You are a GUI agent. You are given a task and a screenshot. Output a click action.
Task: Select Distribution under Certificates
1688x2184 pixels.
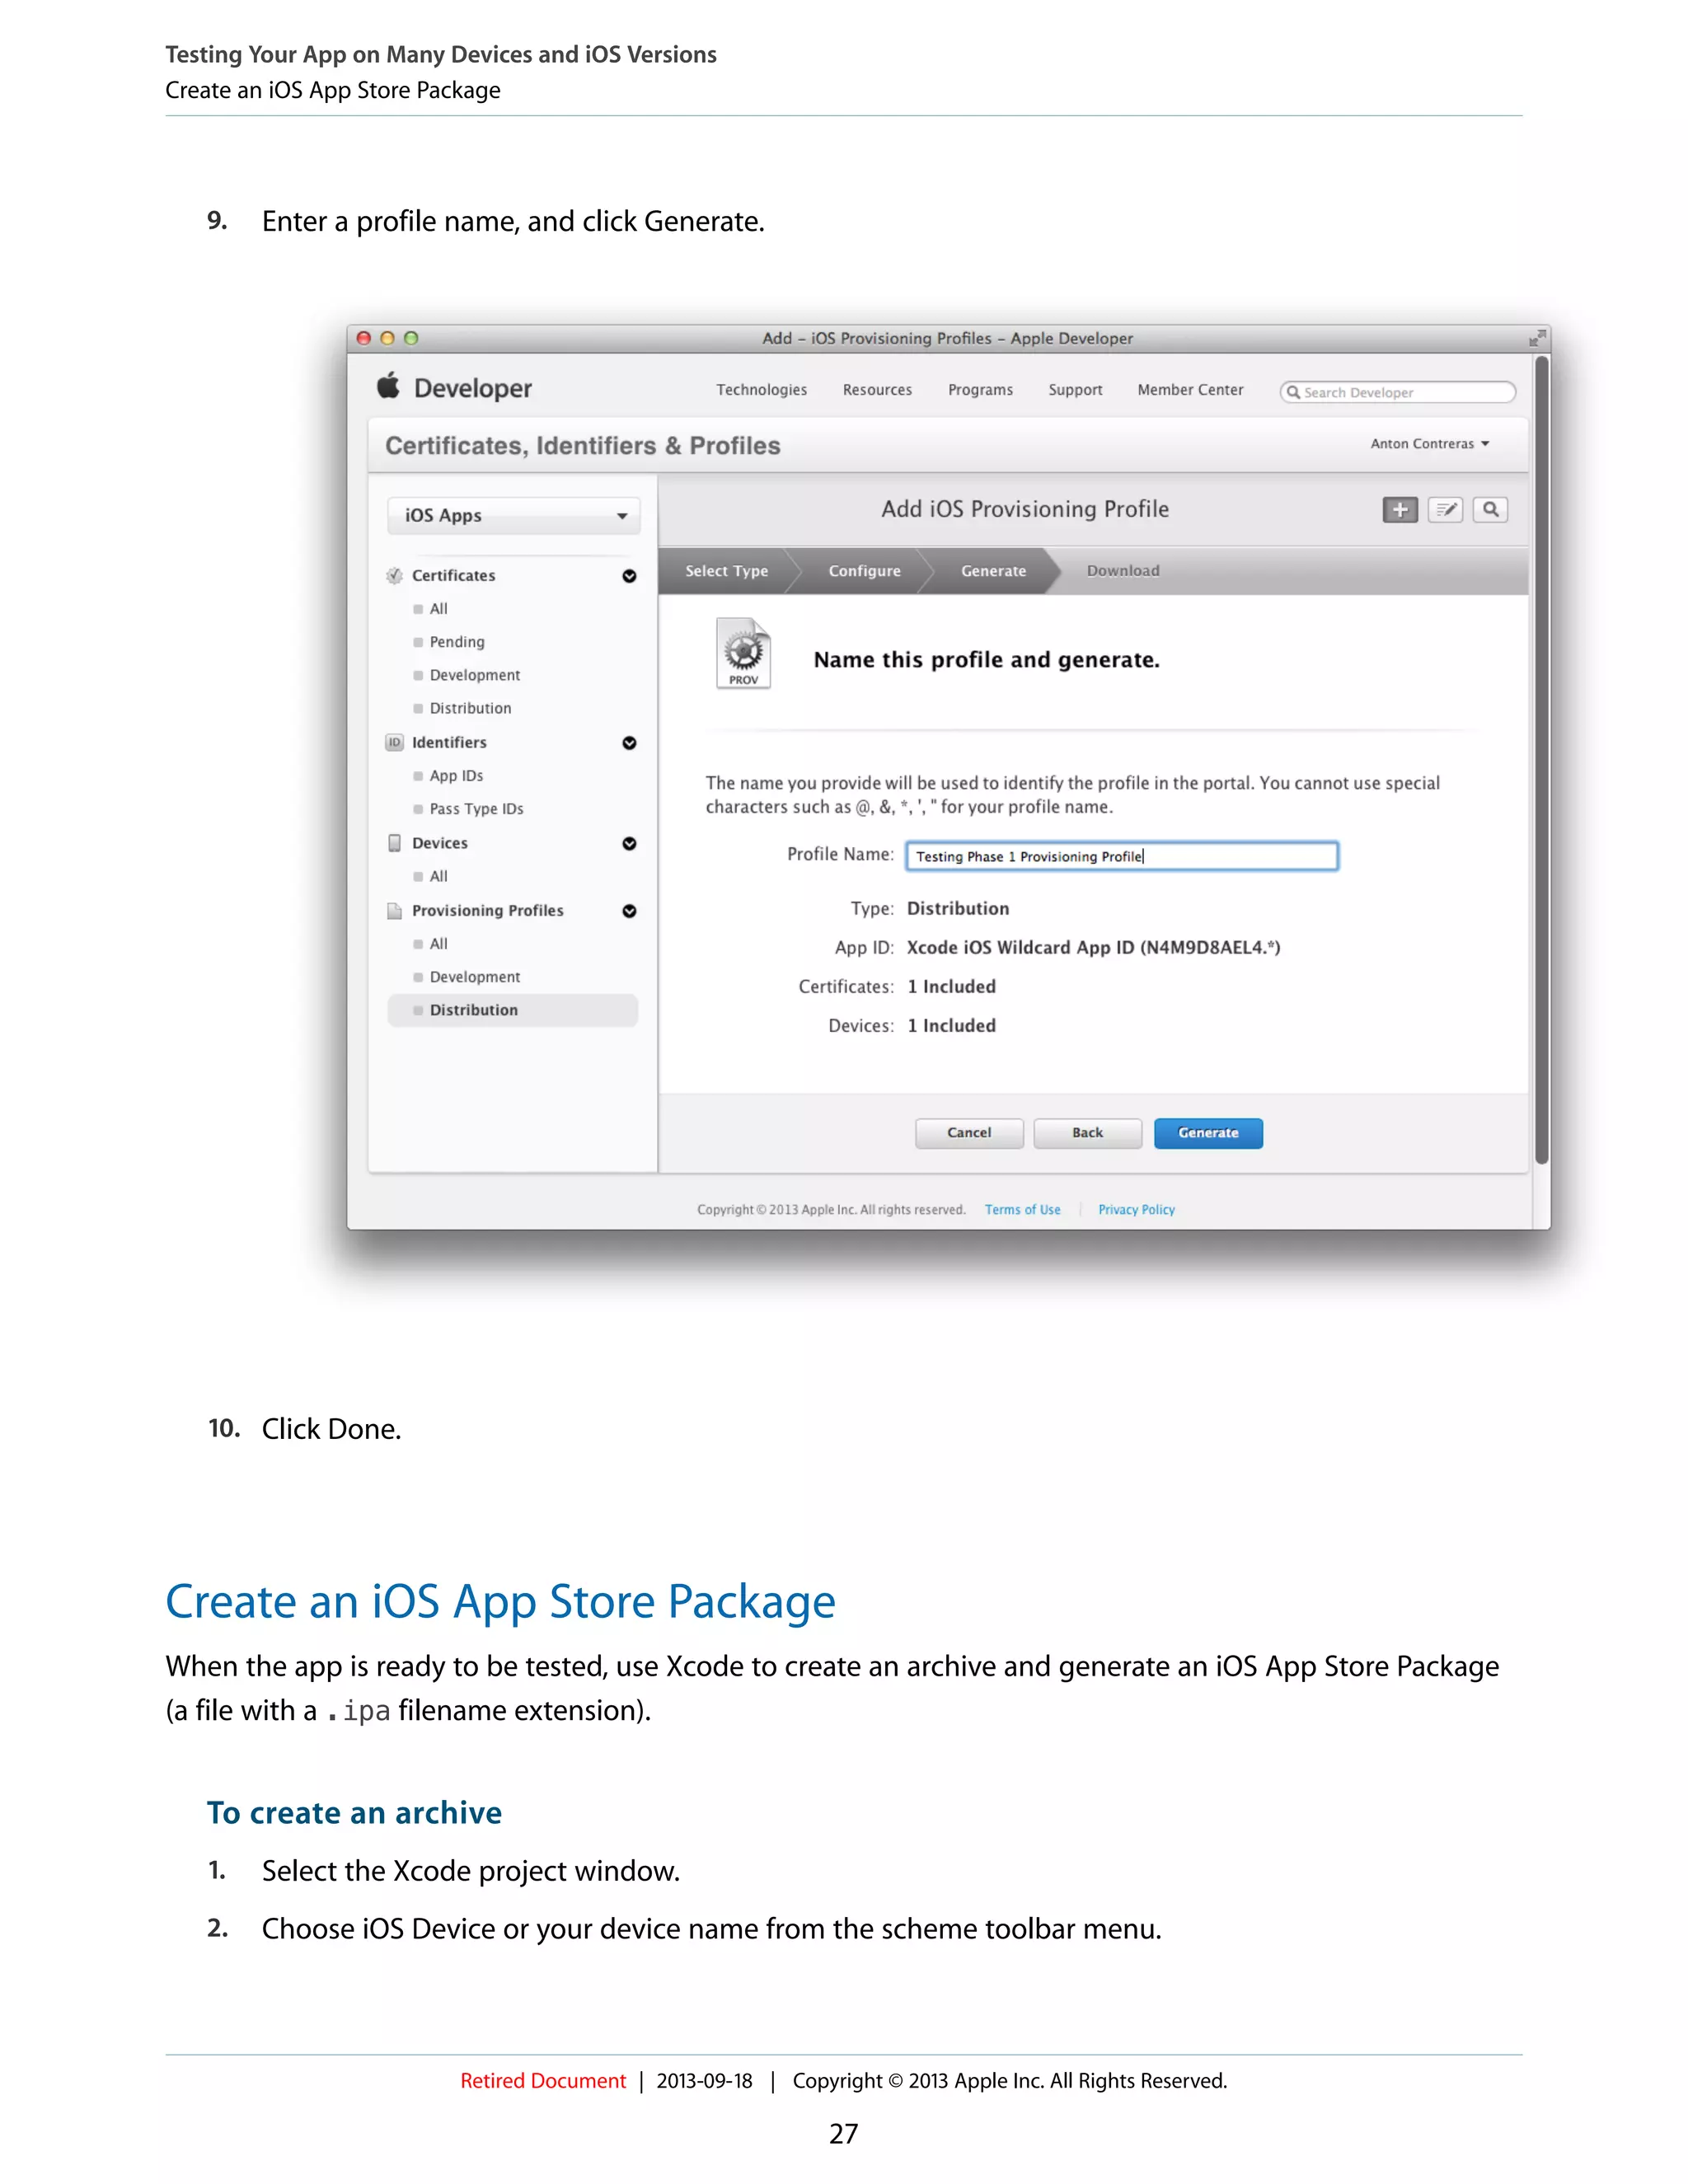470,708
